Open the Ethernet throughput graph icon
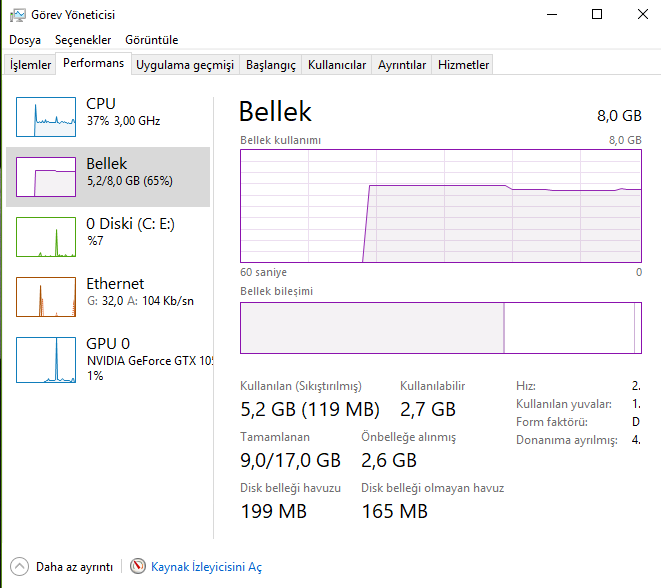This screenshot has width=661, height=588. click(x=46, y=297)
